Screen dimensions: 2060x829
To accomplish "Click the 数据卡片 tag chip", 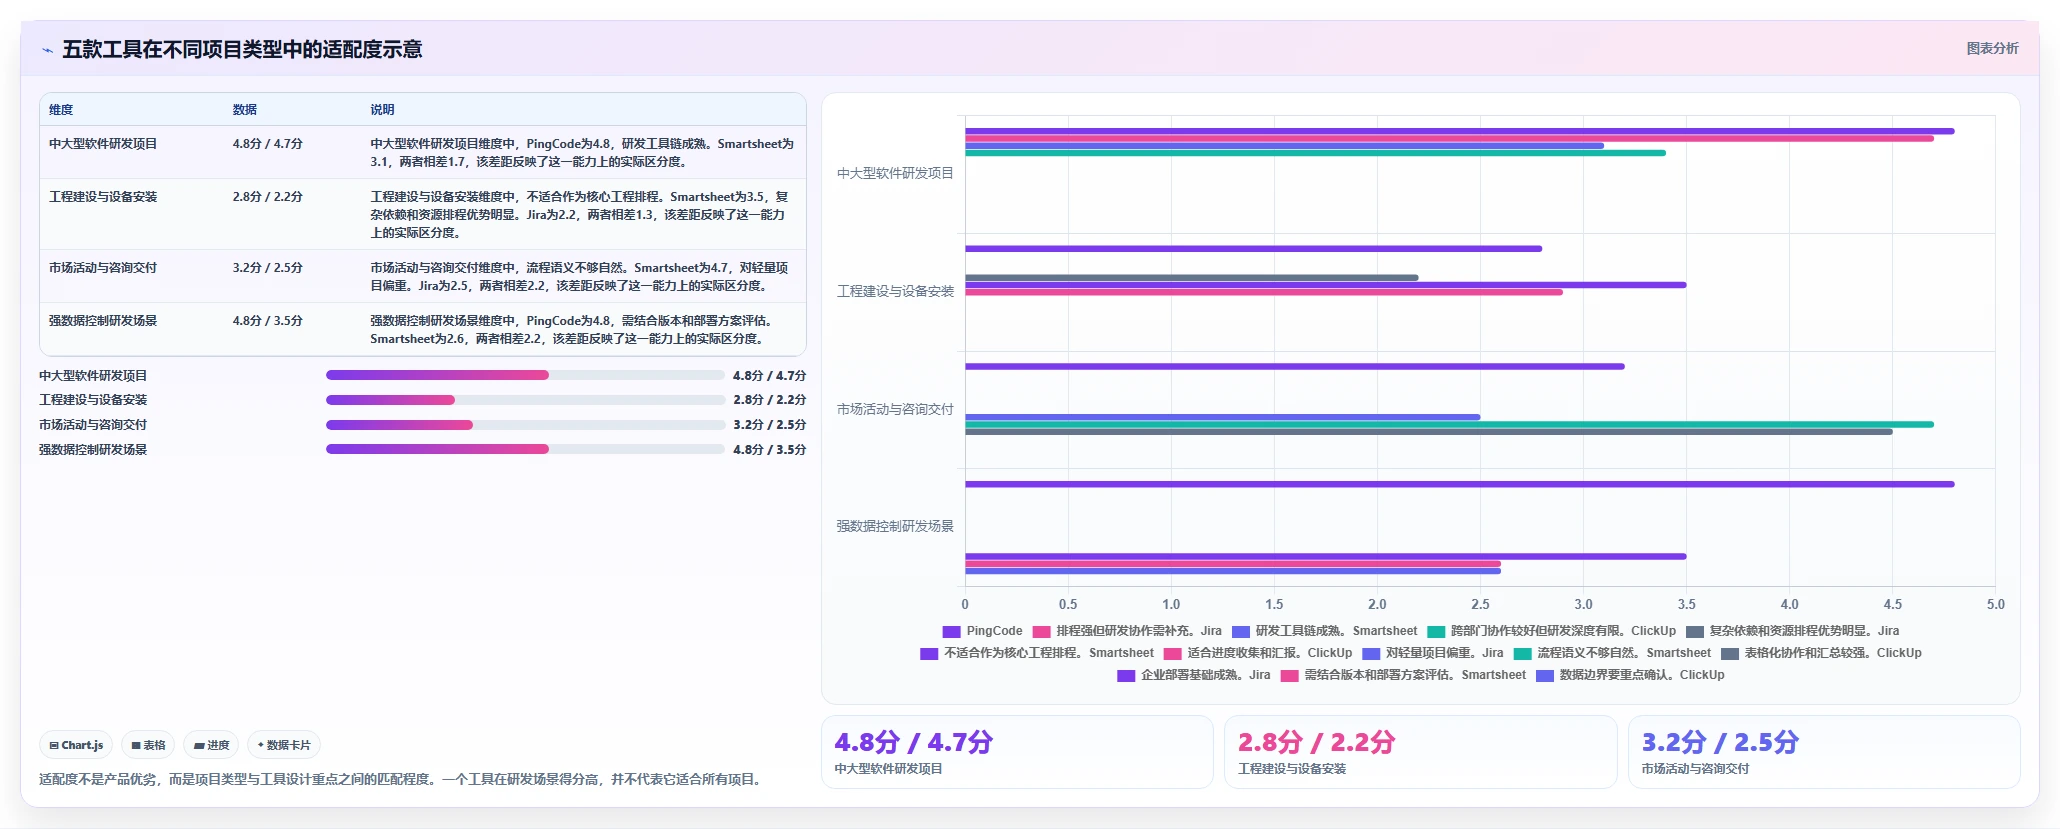I will (284, 745).
